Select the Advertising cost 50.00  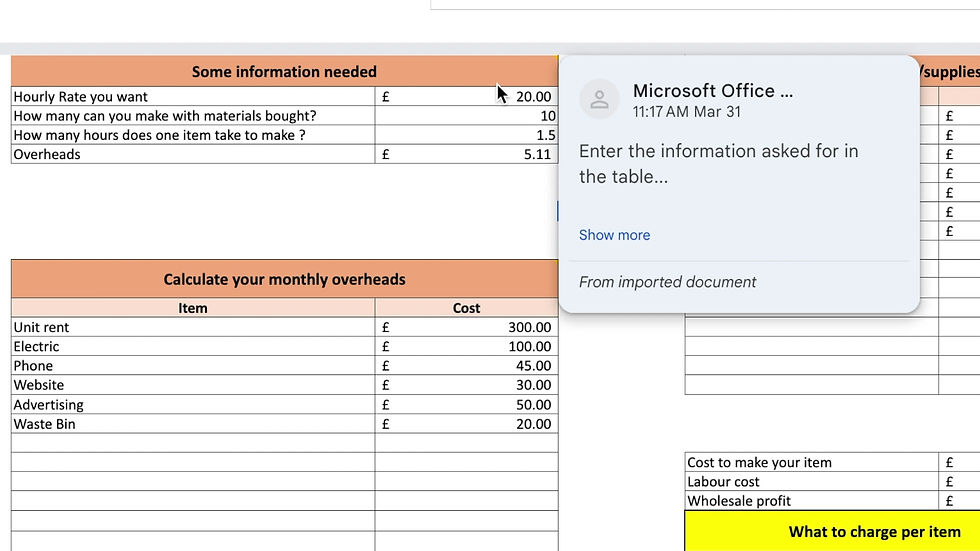tap(466, 404)
